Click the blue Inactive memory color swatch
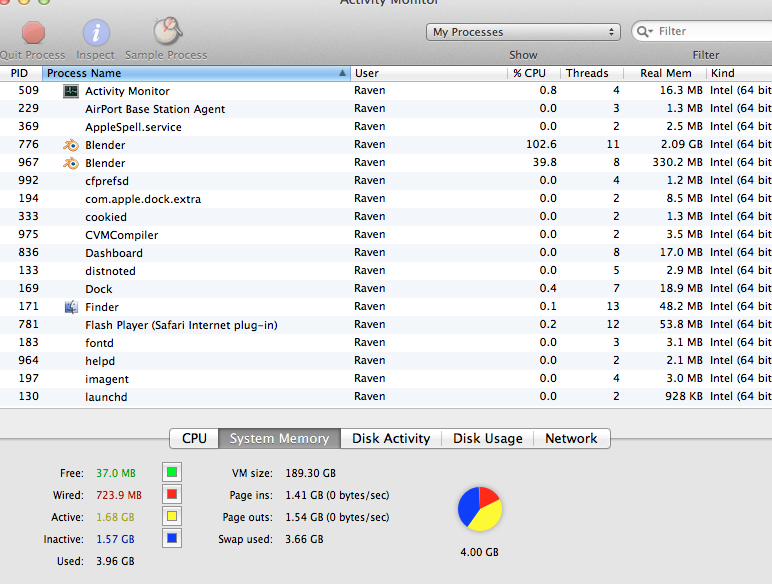The height and width of the screenshot is (584, 772). click(172, 538)
